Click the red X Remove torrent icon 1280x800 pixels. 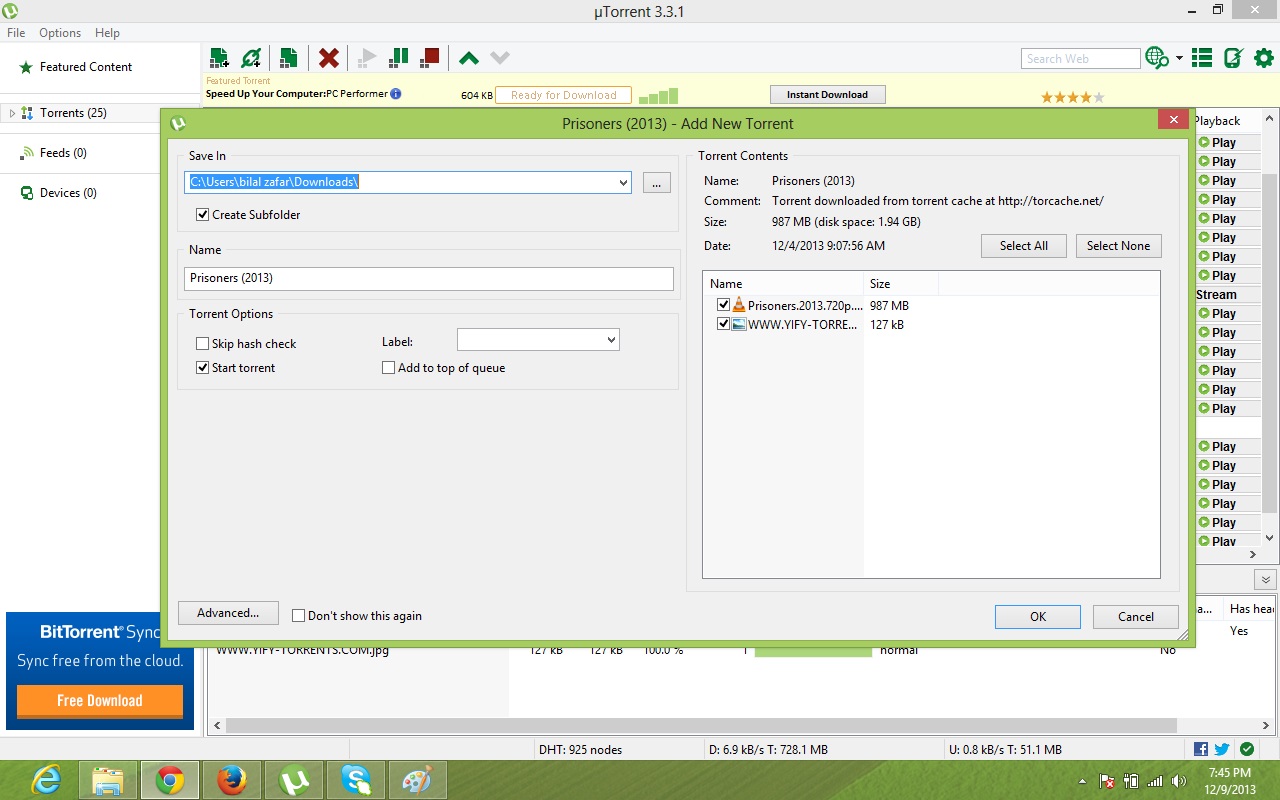click(329, 58)
